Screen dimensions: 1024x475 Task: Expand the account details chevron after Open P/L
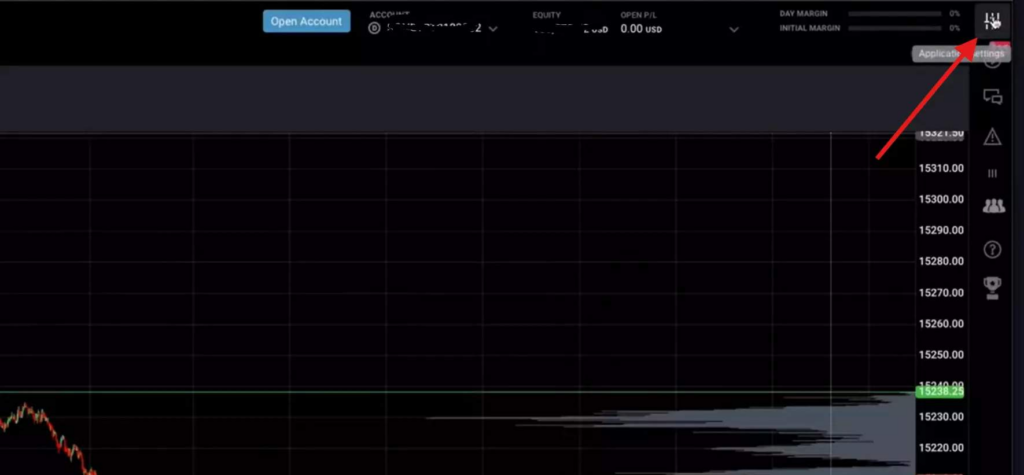point(734,29)
